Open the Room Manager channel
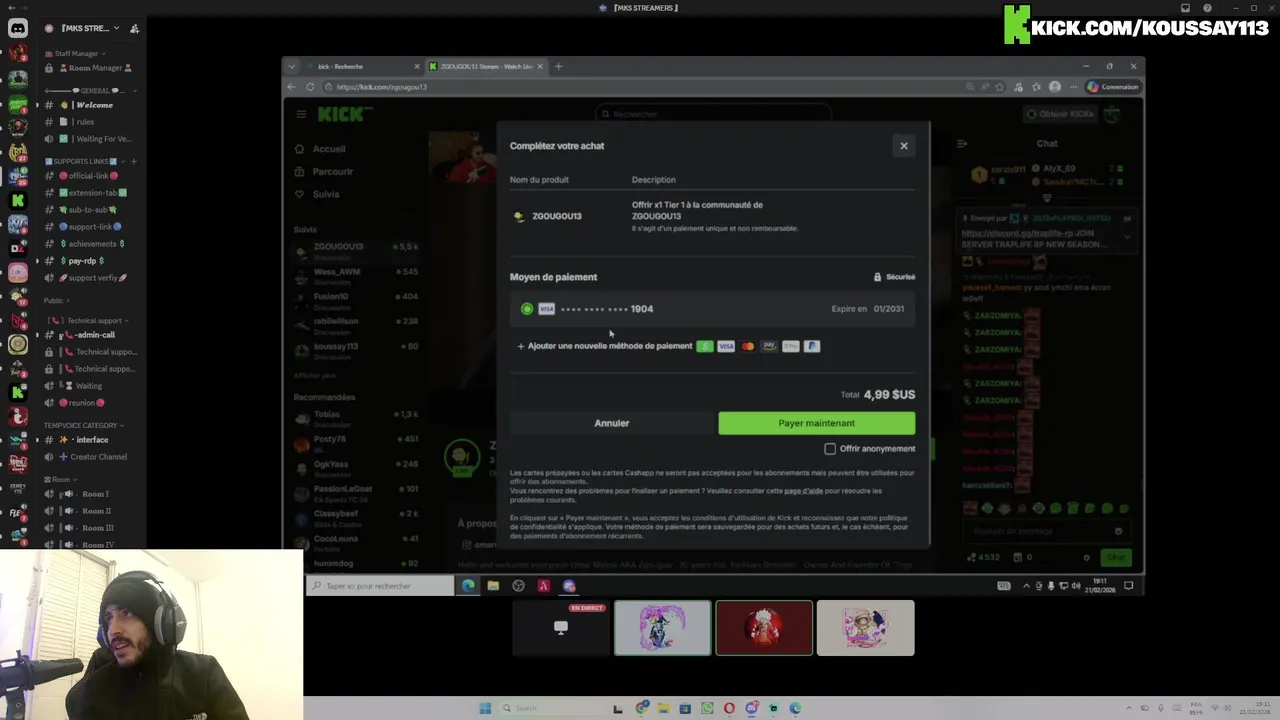The height and width of the screenshot is (720, 1280). pos(90,68)
